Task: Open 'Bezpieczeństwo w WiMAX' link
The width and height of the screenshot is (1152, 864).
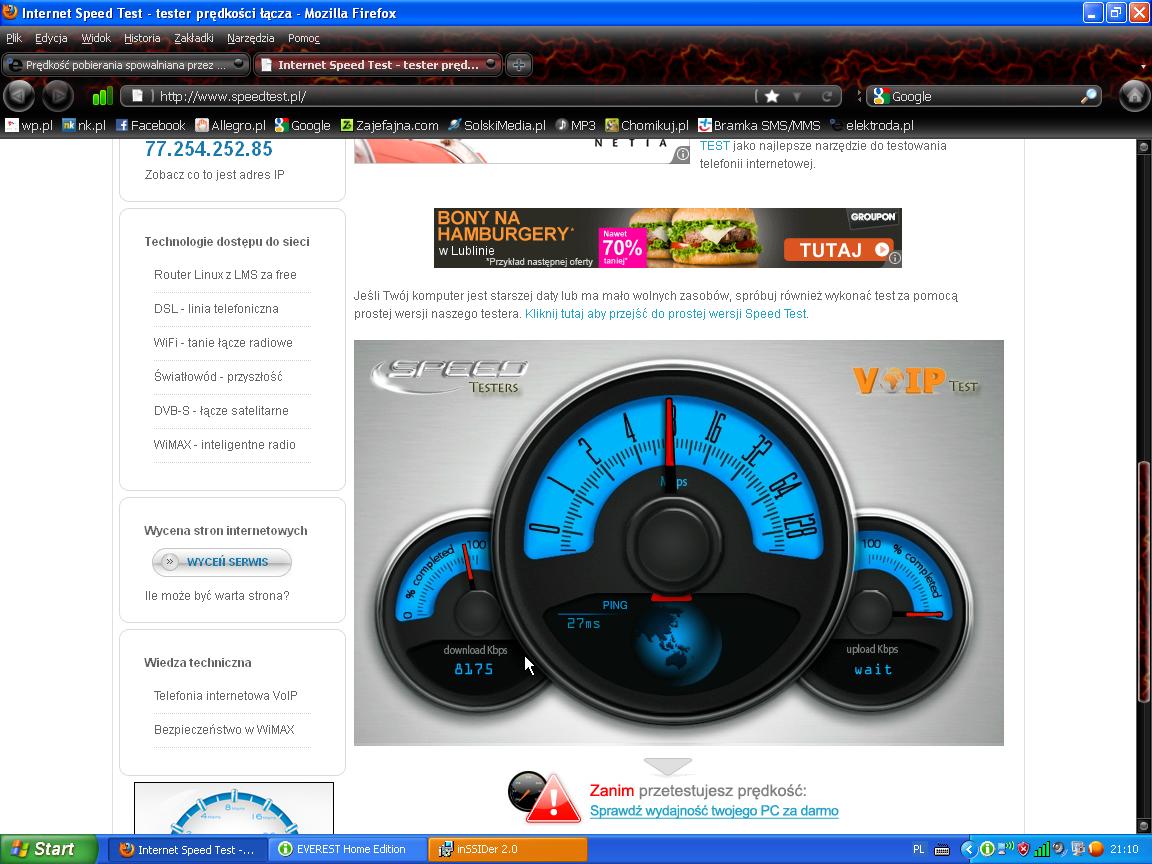Action: 224,730
